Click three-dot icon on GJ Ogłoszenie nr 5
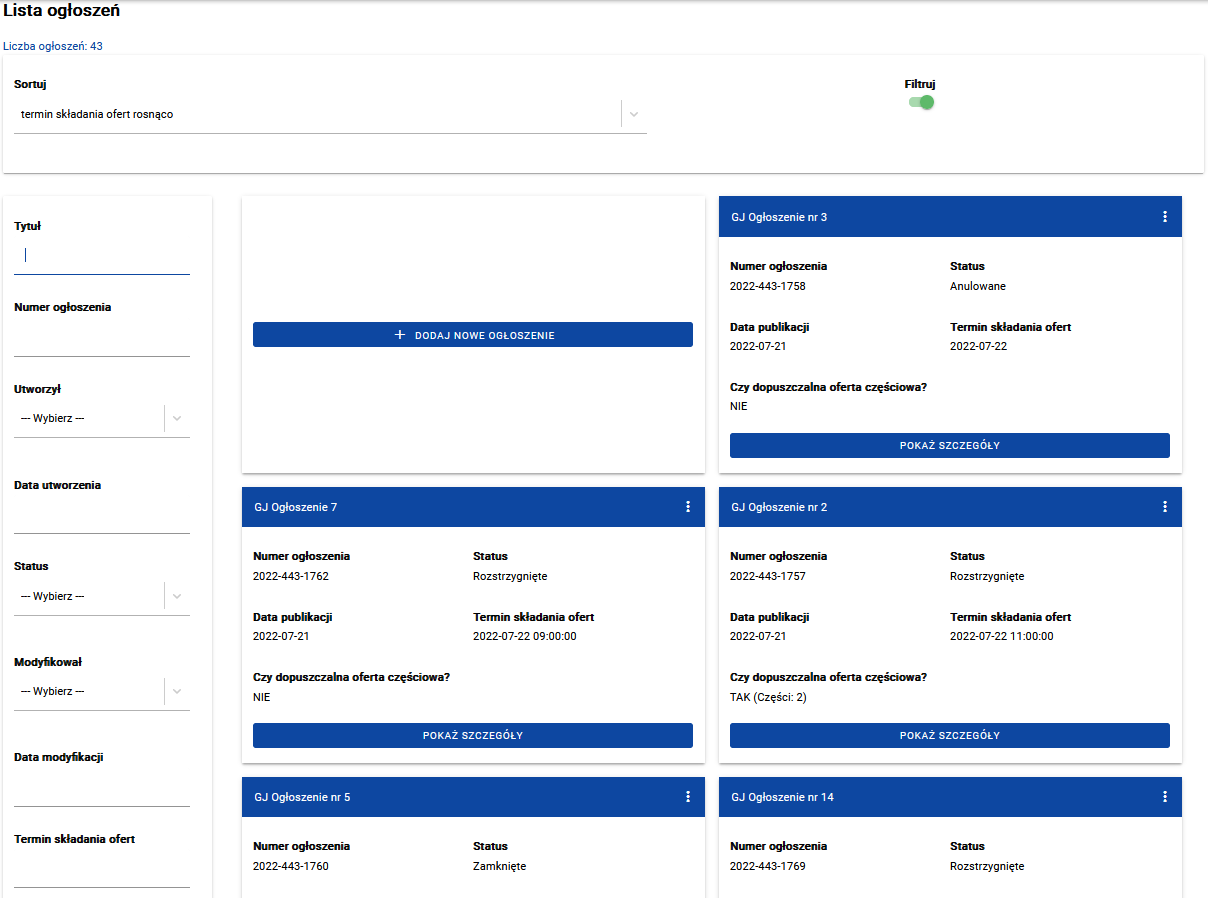 [x=688, y=797]
